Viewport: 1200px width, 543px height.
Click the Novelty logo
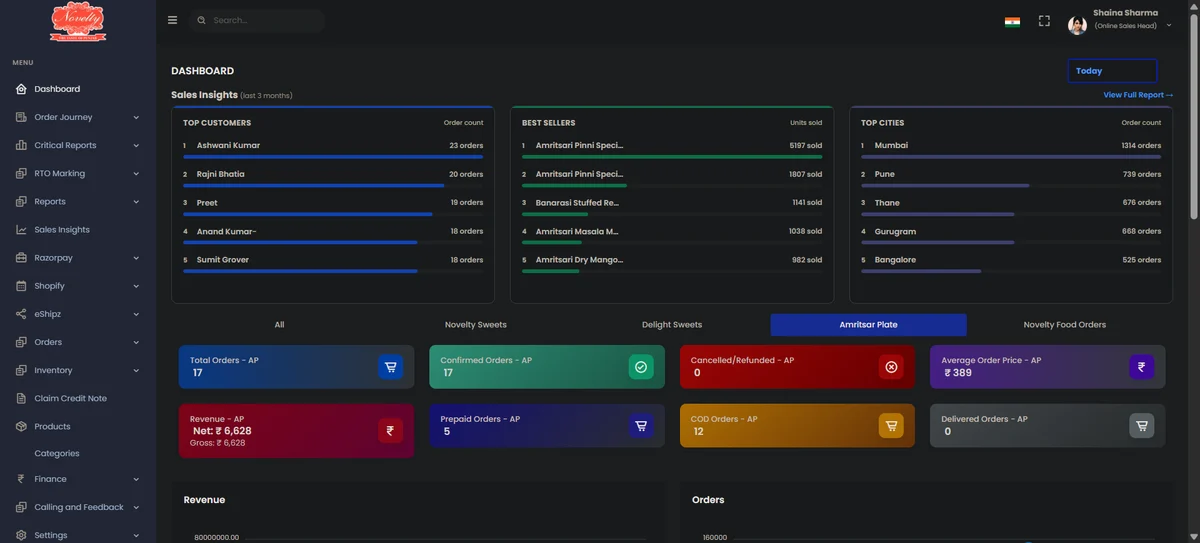pyautogui.click(x=78, y=21)
